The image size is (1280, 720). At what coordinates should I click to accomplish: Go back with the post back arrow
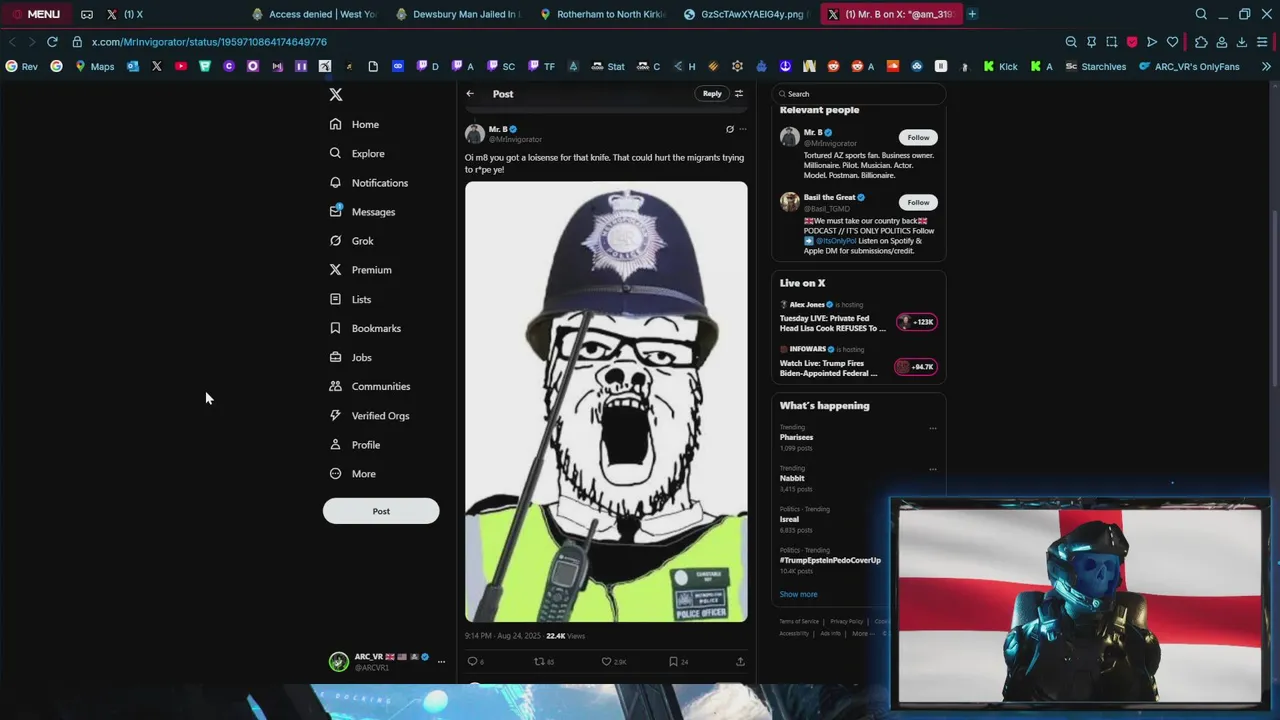(x=470, y=94)
